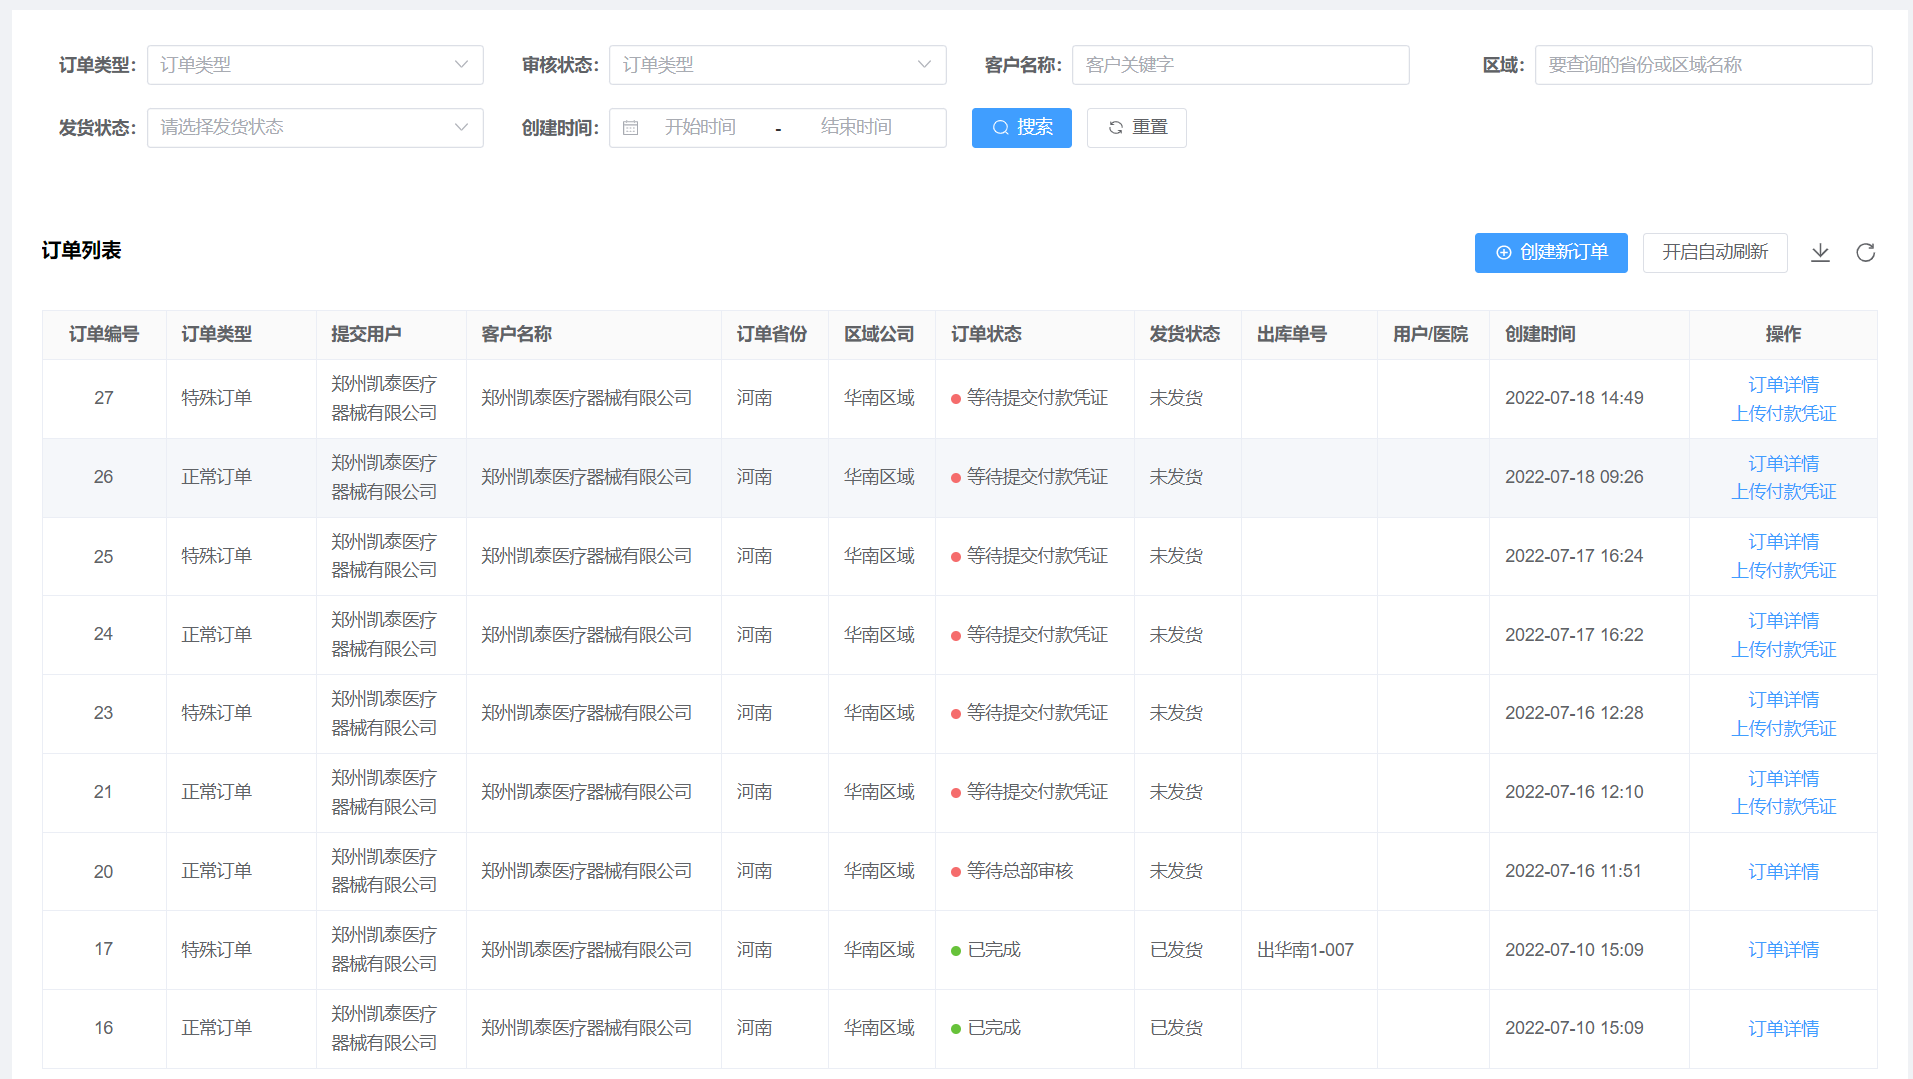This screenshot has width=1913, height=1079.
Task: Click the 订单编号 column header
Action: coord(104,334)
